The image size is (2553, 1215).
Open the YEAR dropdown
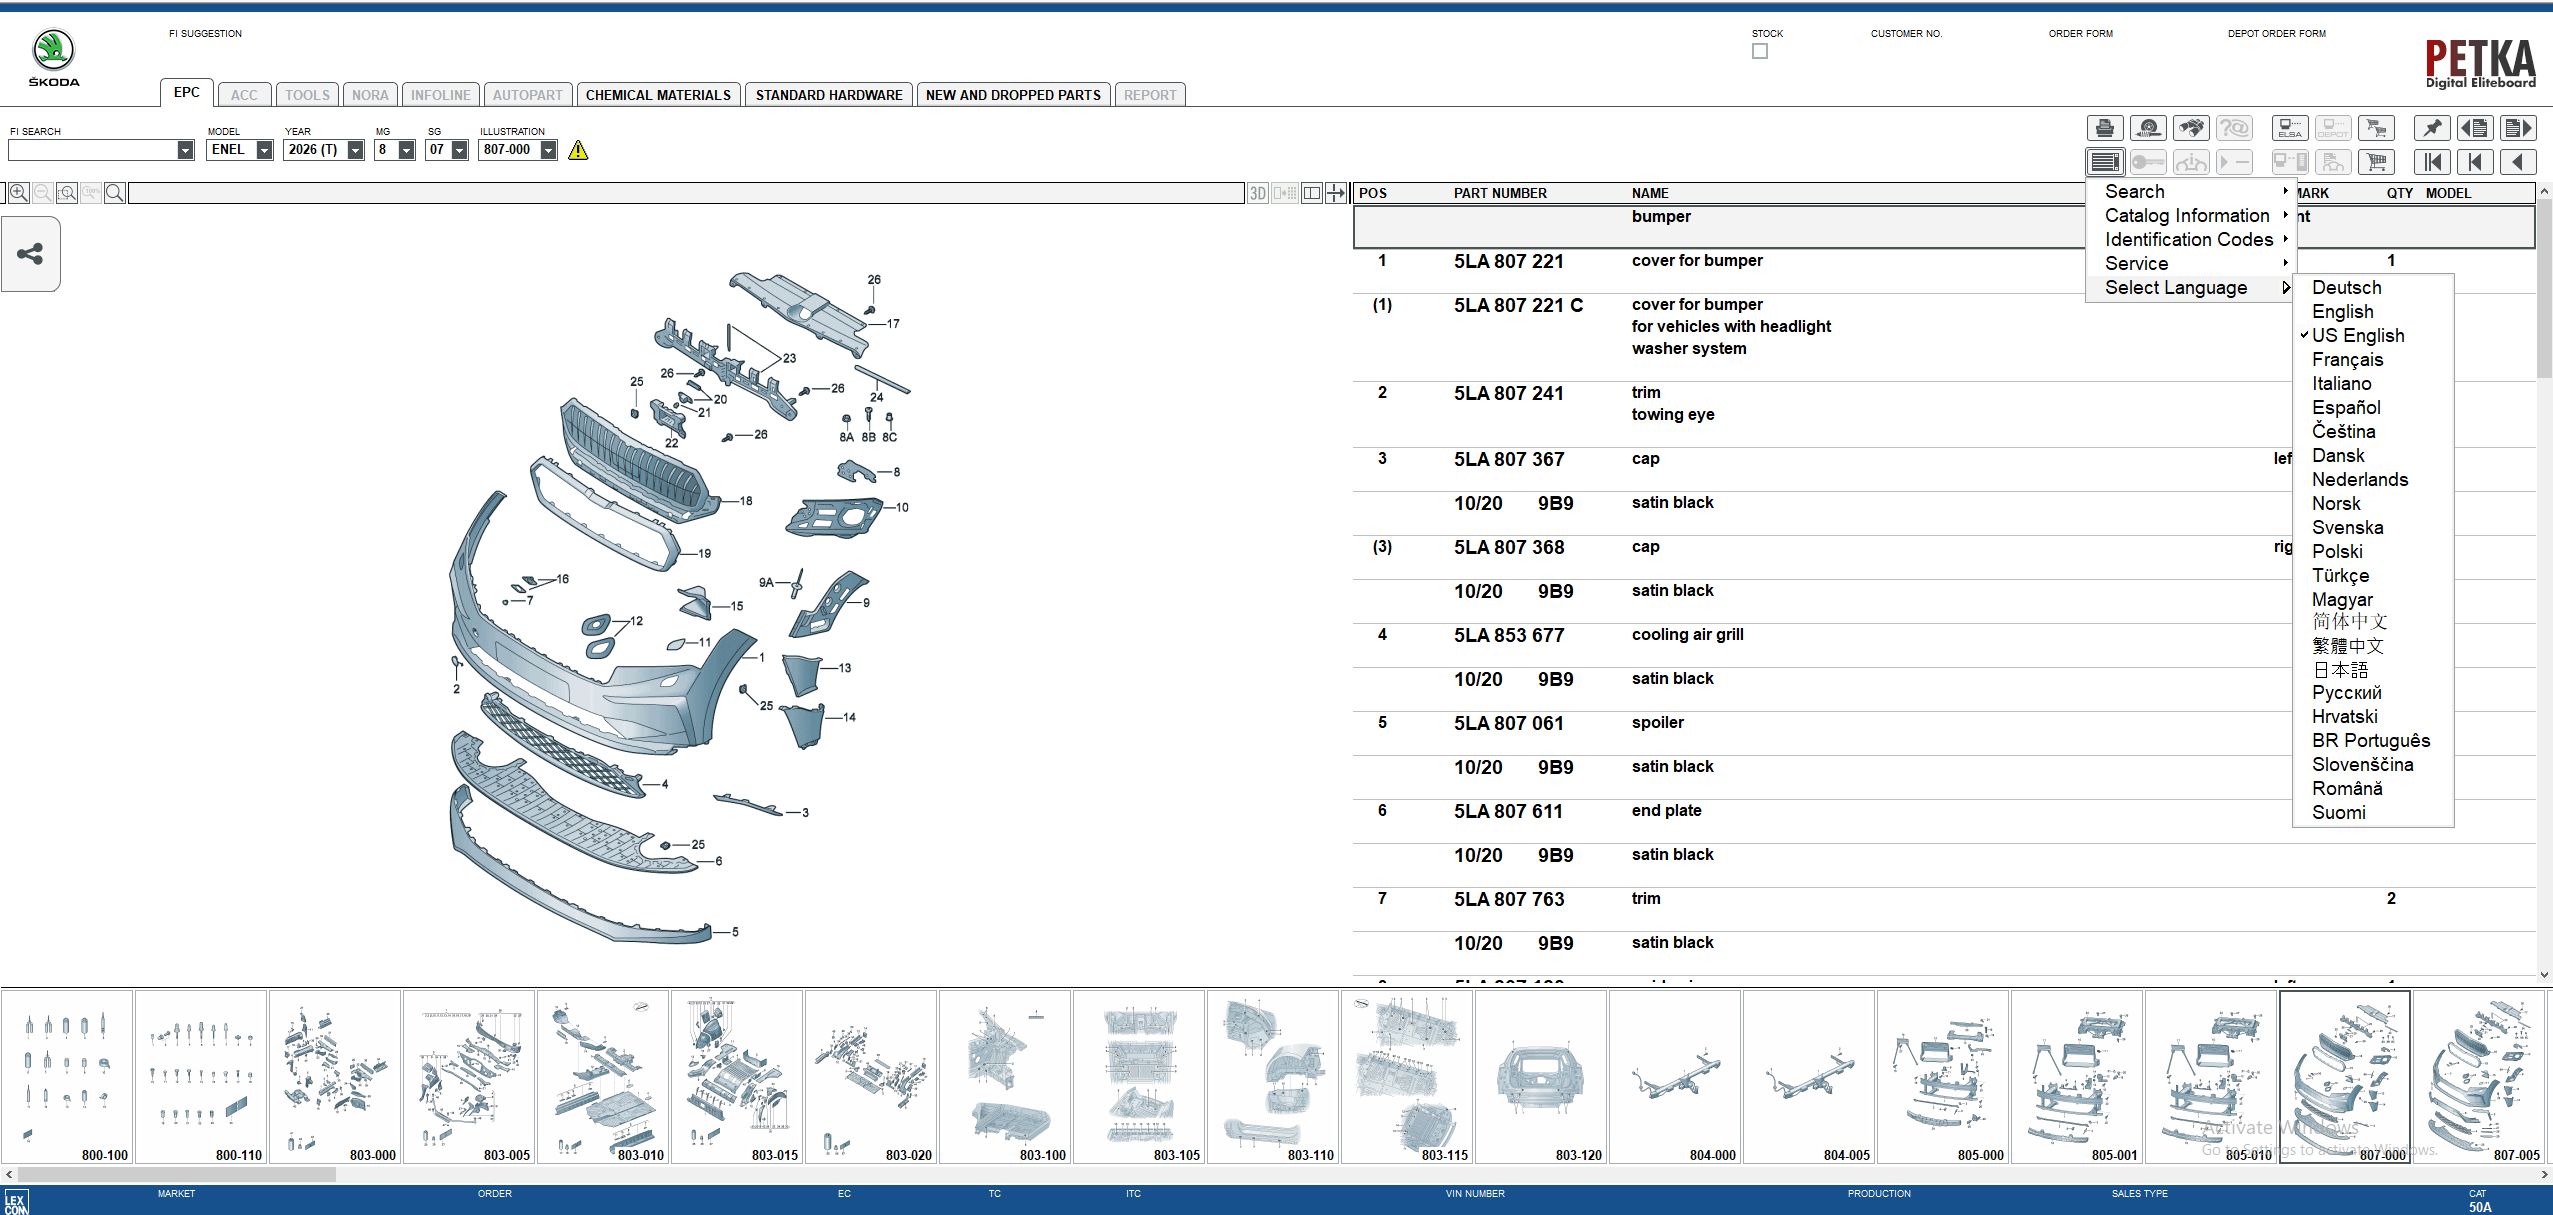click(355, 150)
